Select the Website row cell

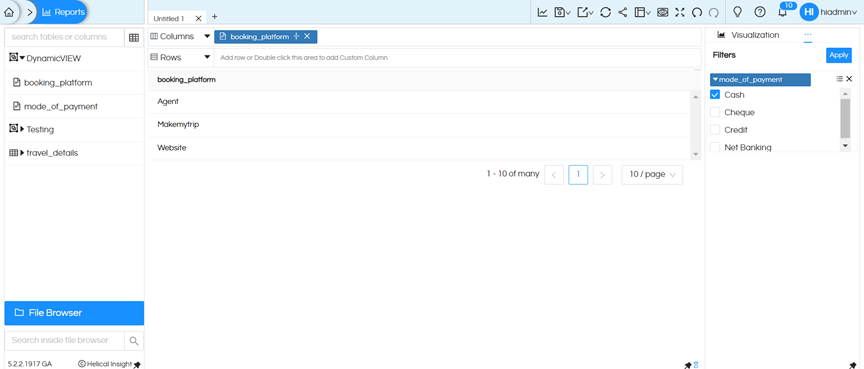(420, 148)
